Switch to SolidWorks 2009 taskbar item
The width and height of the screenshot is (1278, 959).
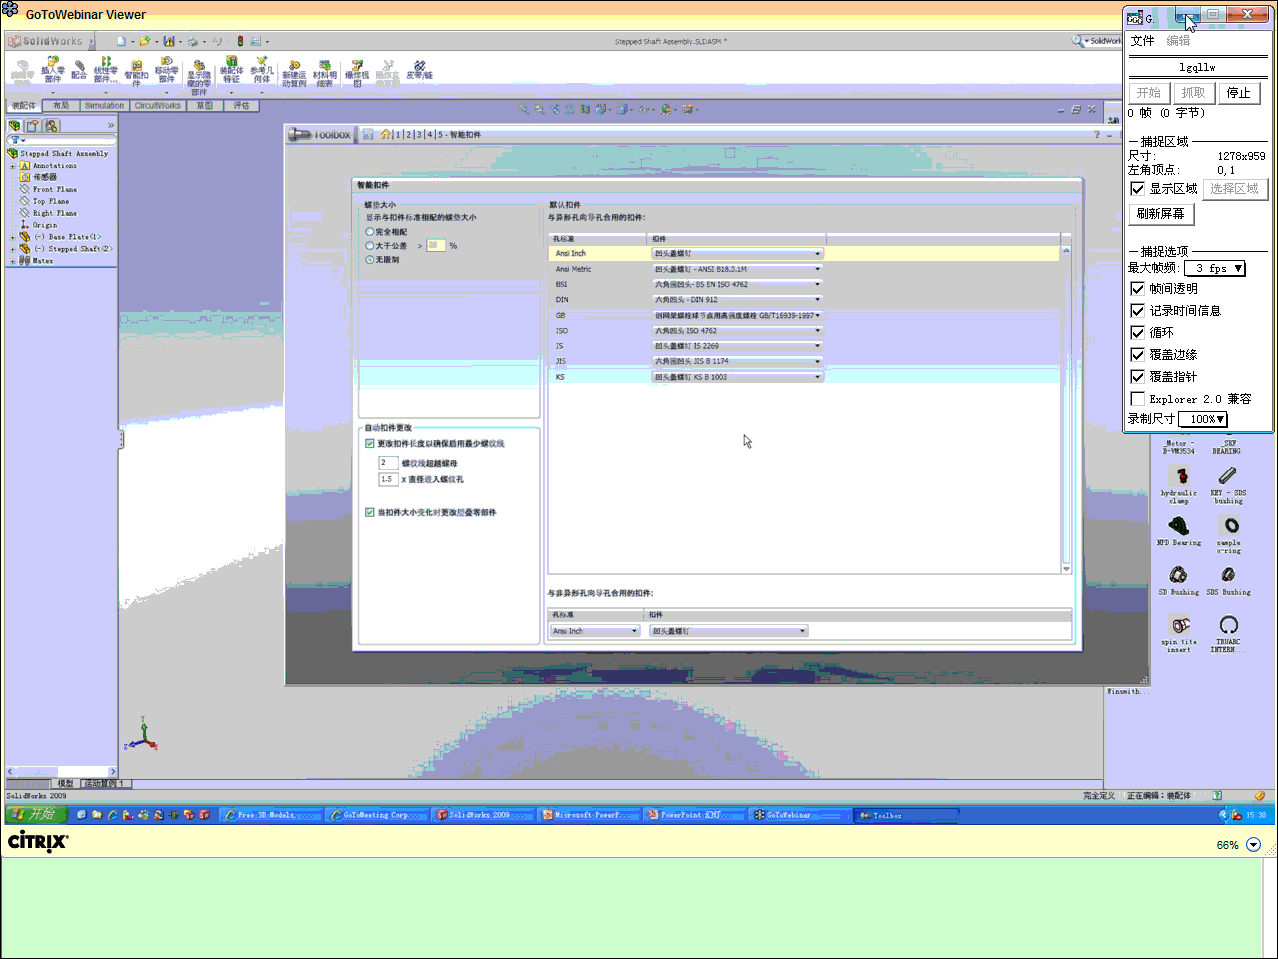pos(484,815)
